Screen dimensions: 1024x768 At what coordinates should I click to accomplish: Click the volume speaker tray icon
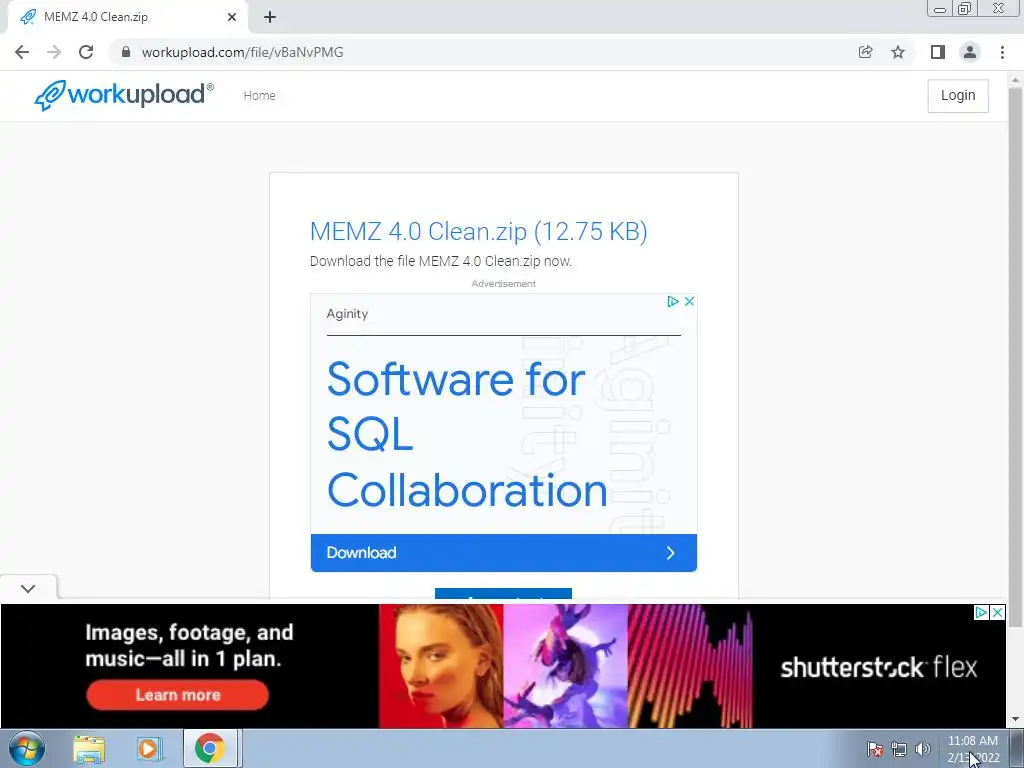click(923, 749)
